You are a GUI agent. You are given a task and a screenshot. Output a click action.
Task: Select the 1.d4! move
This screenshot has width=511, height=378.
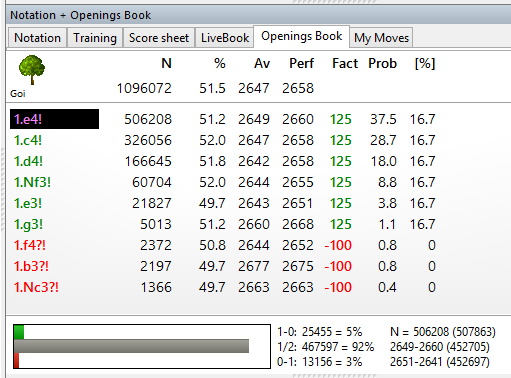28,161
